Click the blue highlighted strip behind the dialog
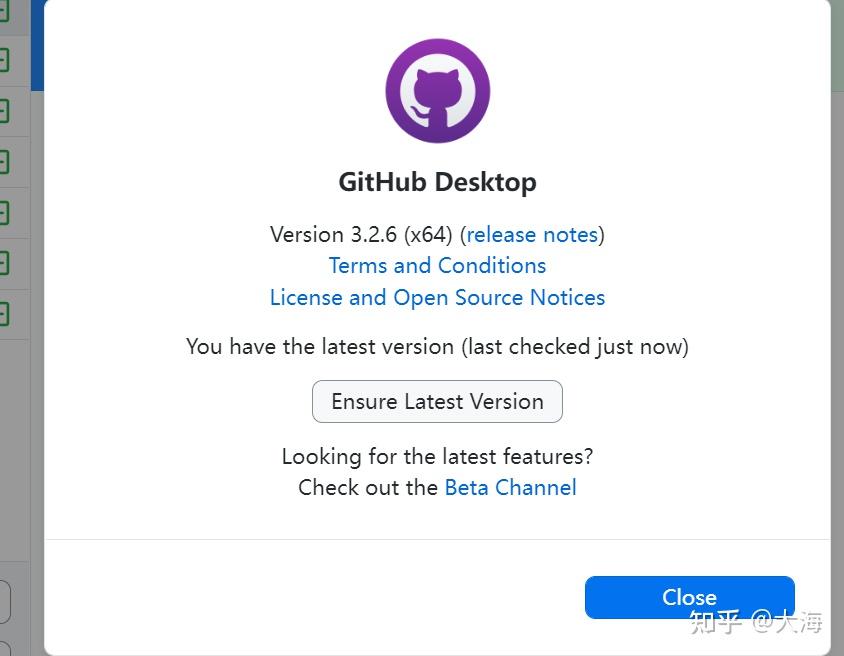844x656 pixels. coord(37,45)
